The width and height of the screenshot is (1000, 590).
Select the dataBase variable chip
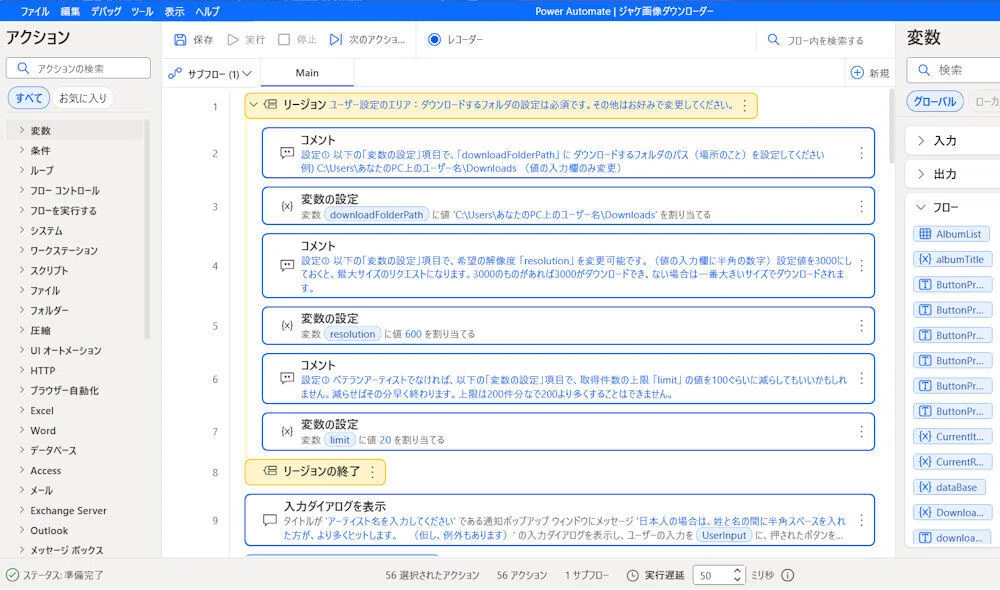tap(949, 487)
